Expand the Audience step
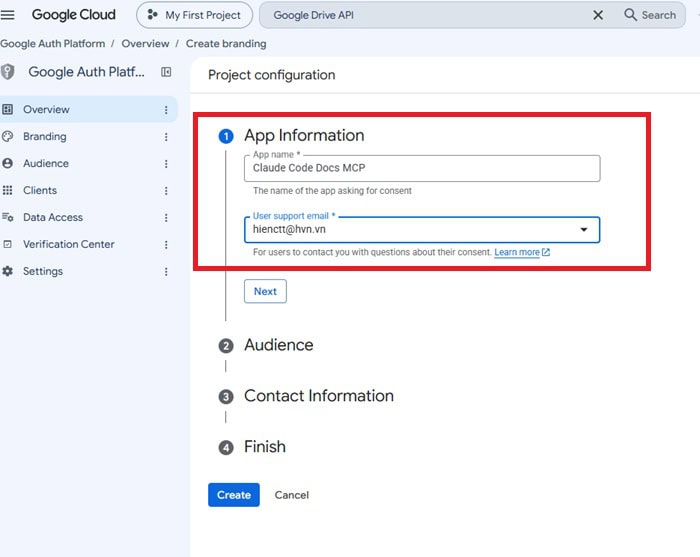This screenshot has height=557, width=700. pyautogui.click(x=266, y=345)
